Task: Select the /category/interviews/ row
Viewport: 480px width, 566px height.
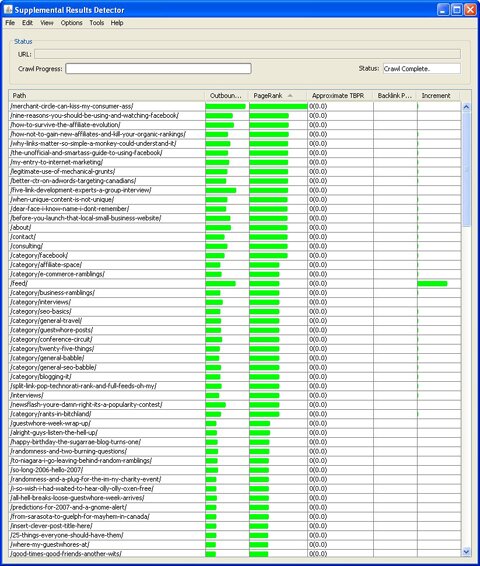Action: click(x=235, y=302)
